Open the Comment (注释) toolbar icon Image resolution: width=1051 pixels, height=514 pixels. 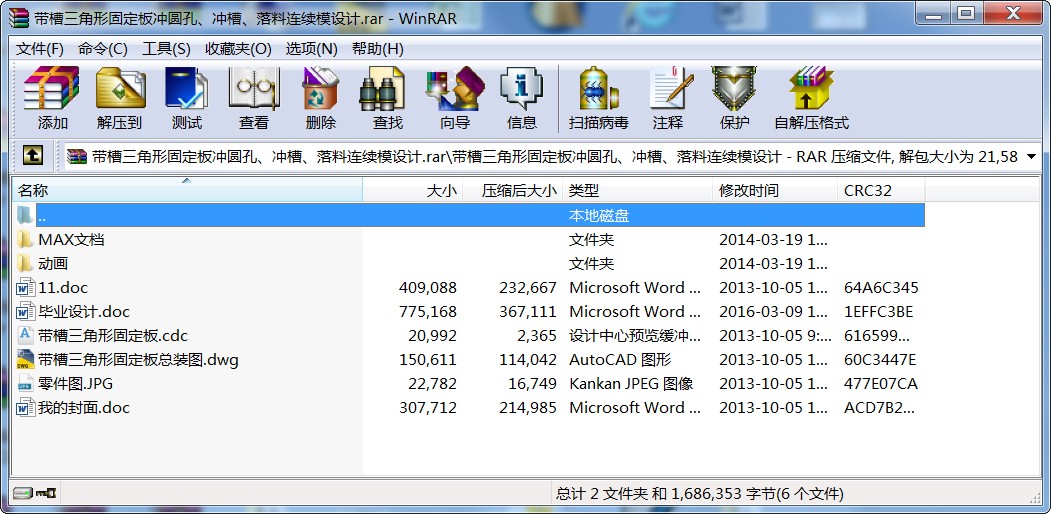coord(668,98)
